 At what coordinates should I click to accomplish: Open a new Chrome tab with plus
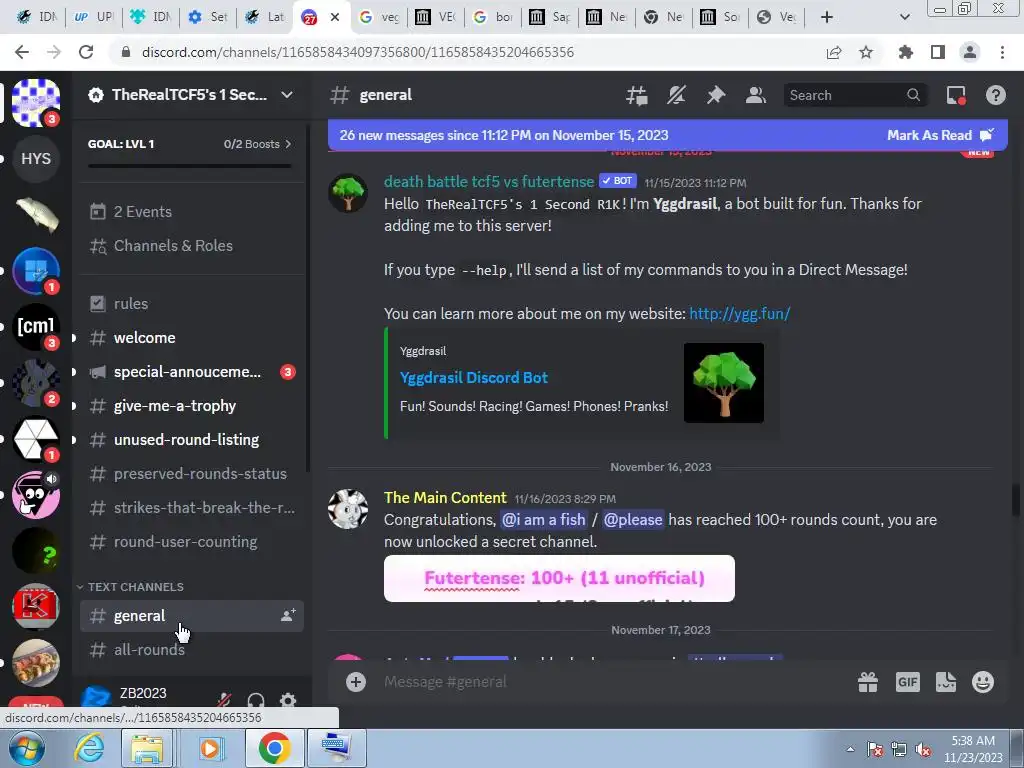point(827,17)
